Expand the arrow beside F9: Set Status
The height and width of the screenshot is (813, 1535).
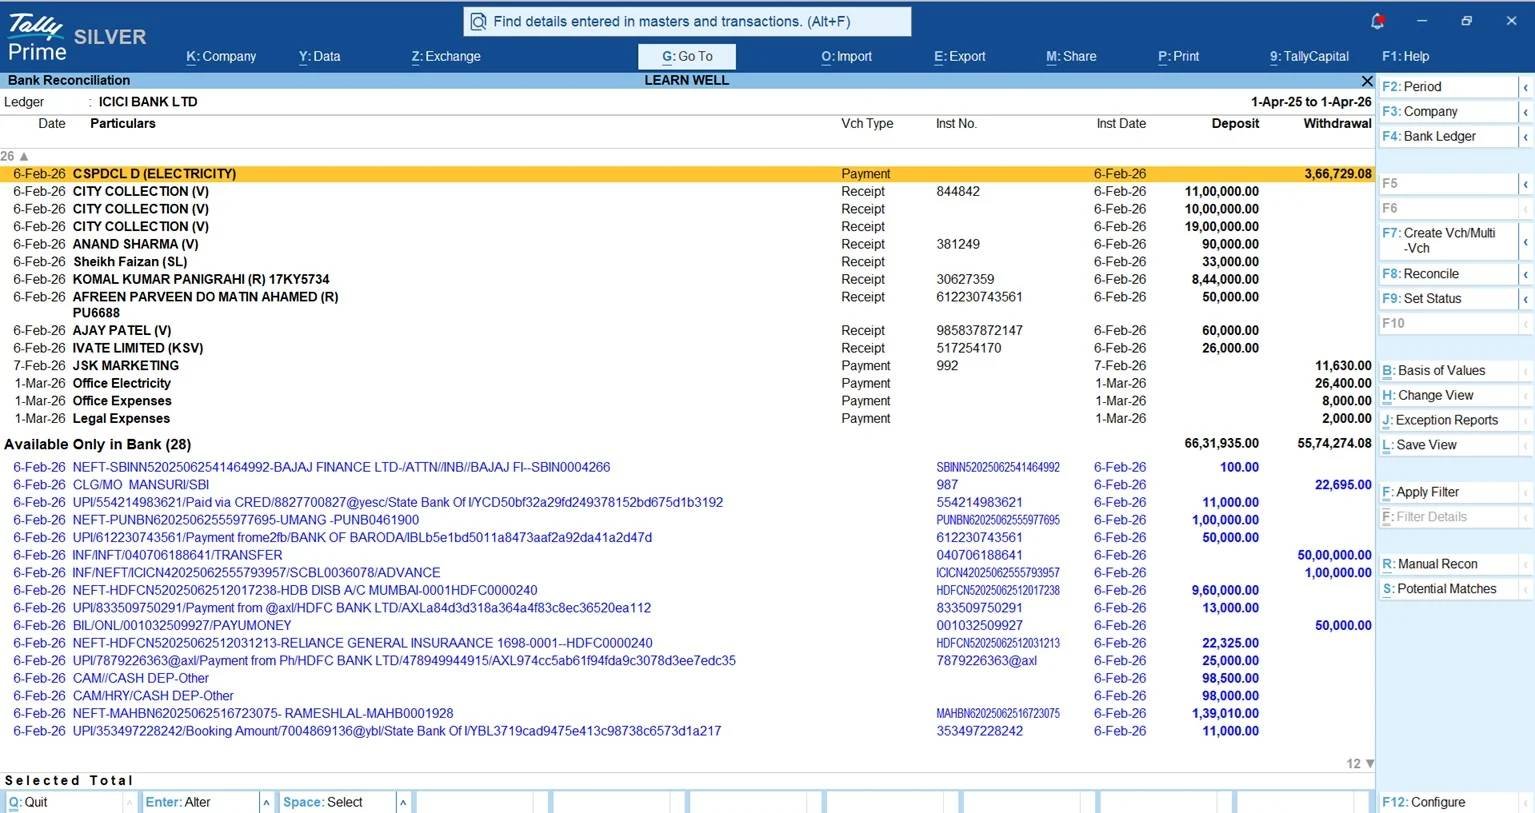[1525, 299]
